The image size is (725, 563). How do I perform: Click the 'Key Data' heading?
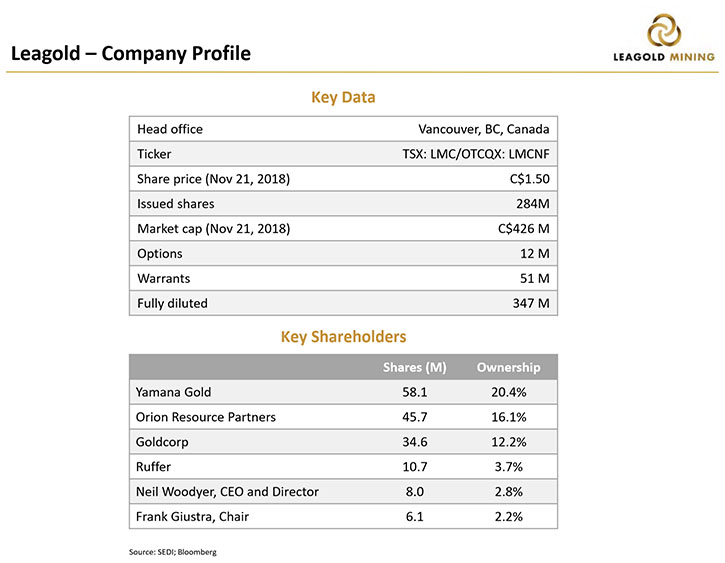[343, 98]
